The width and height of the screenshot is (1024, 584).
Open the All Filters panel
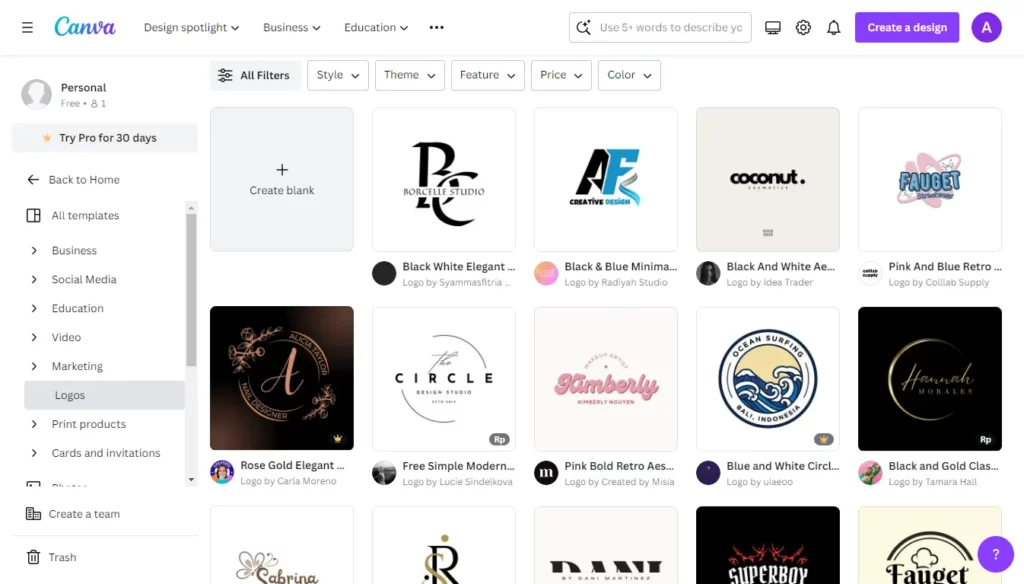tap(255, 75)
